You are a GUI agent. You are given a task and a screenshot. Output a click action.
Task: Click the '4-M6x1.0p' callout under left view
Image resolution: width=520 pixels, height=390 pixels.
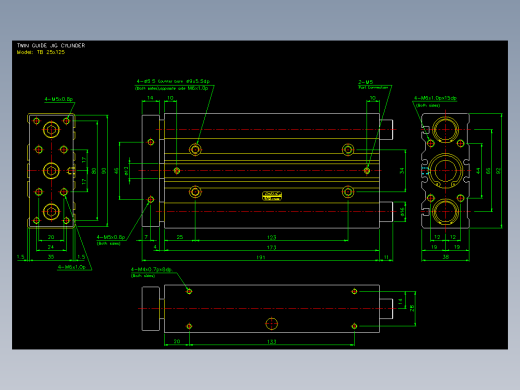(72, 267)
